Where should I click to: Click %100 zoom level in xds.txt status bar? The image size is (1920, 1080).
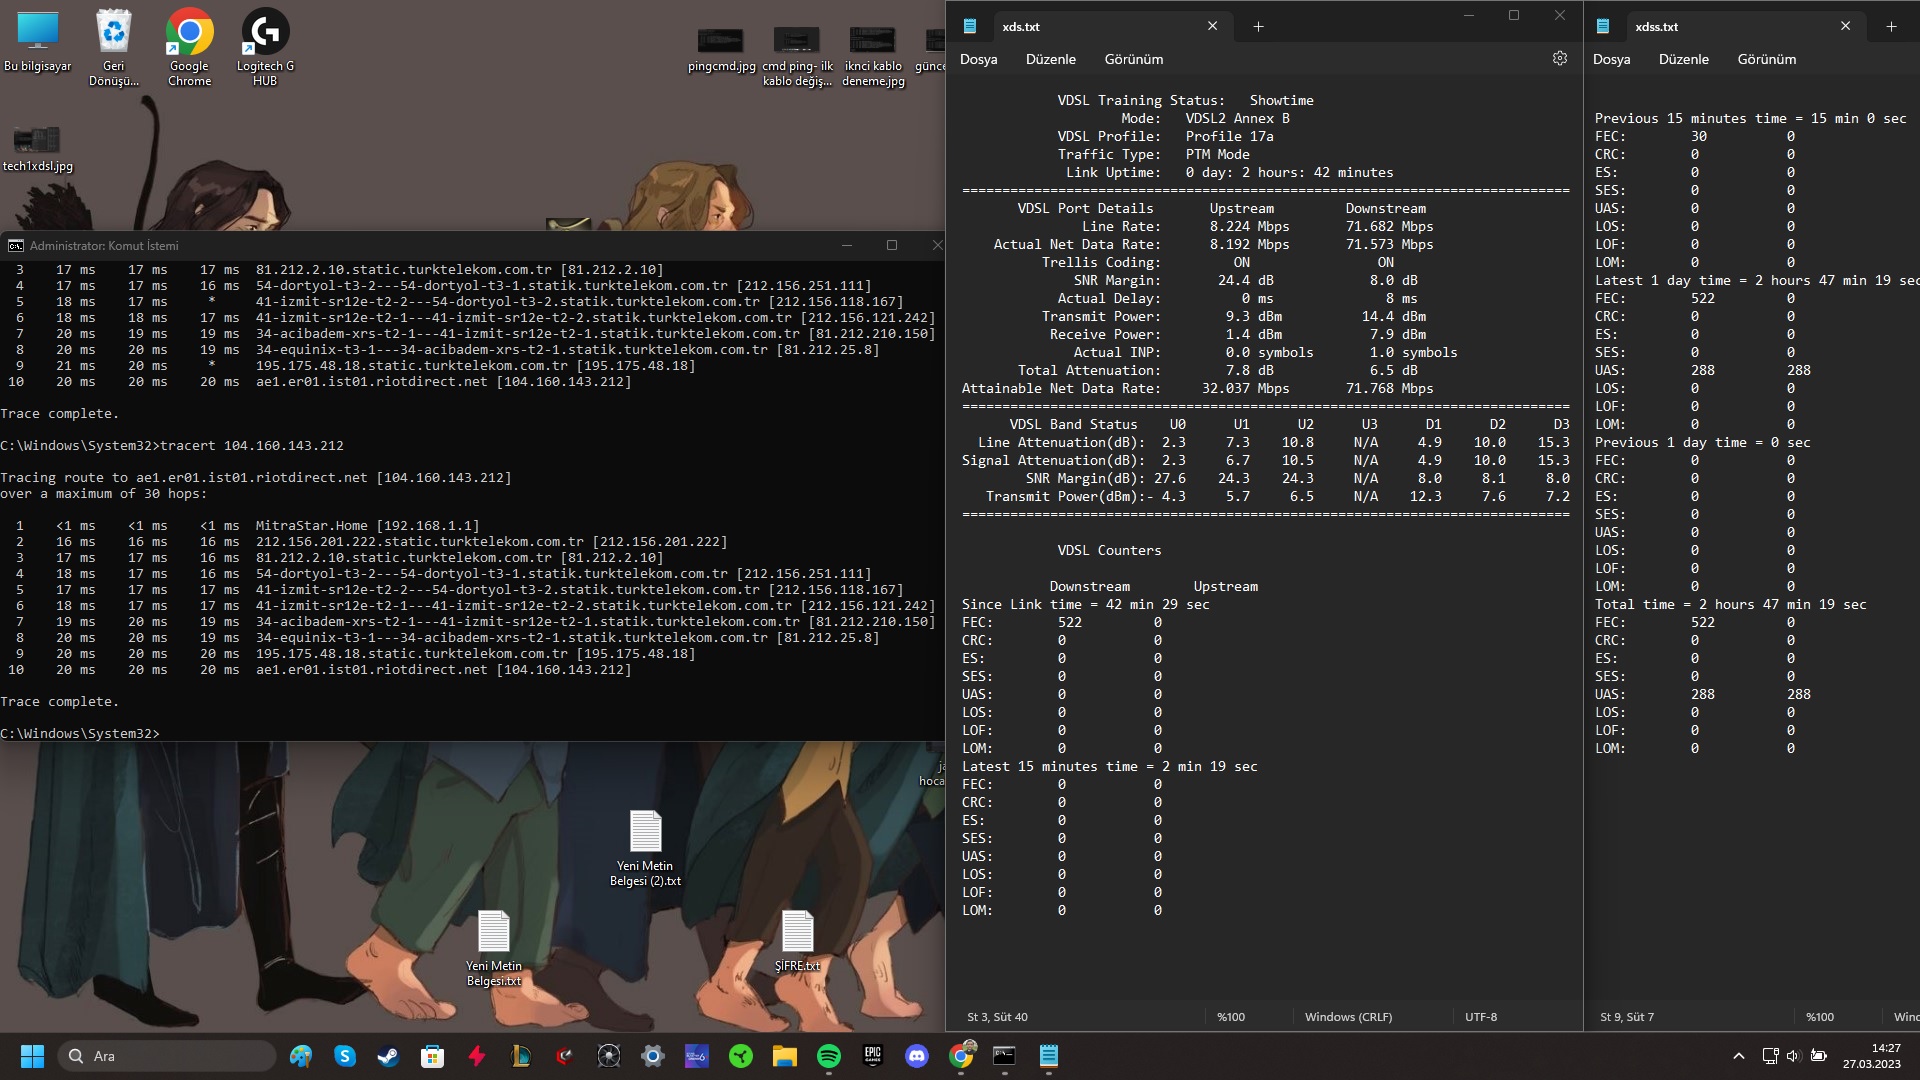pos(1231,1017)
